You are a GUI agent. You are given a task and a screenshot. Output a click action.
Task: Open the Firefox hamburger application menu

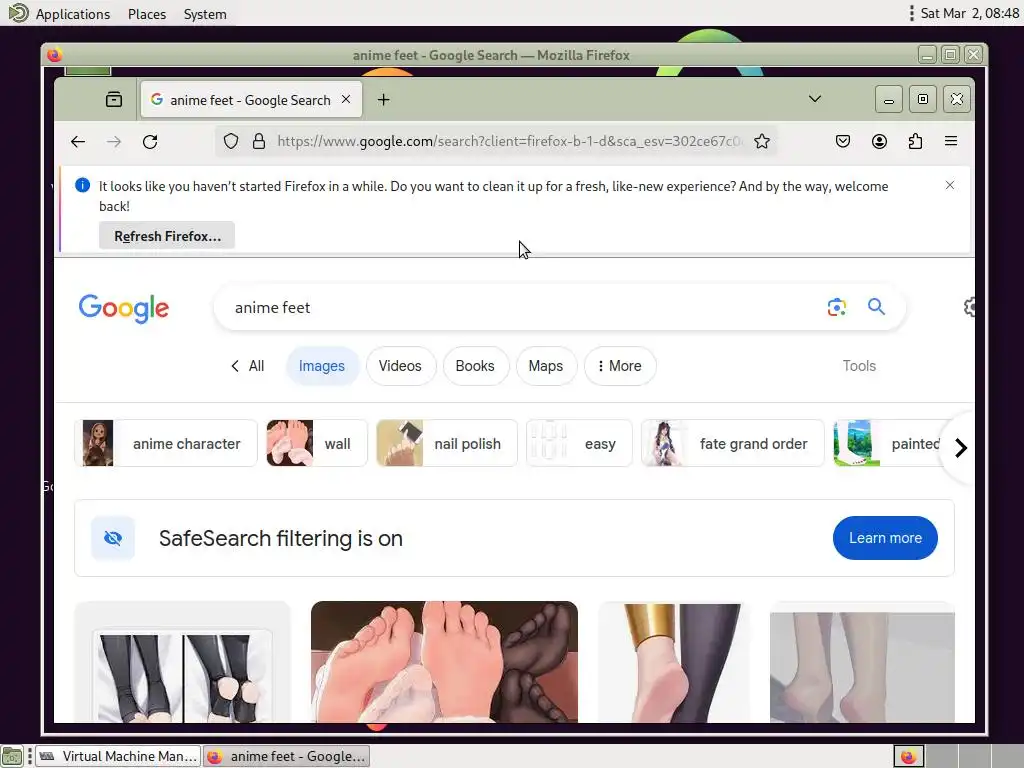[951, 141]
